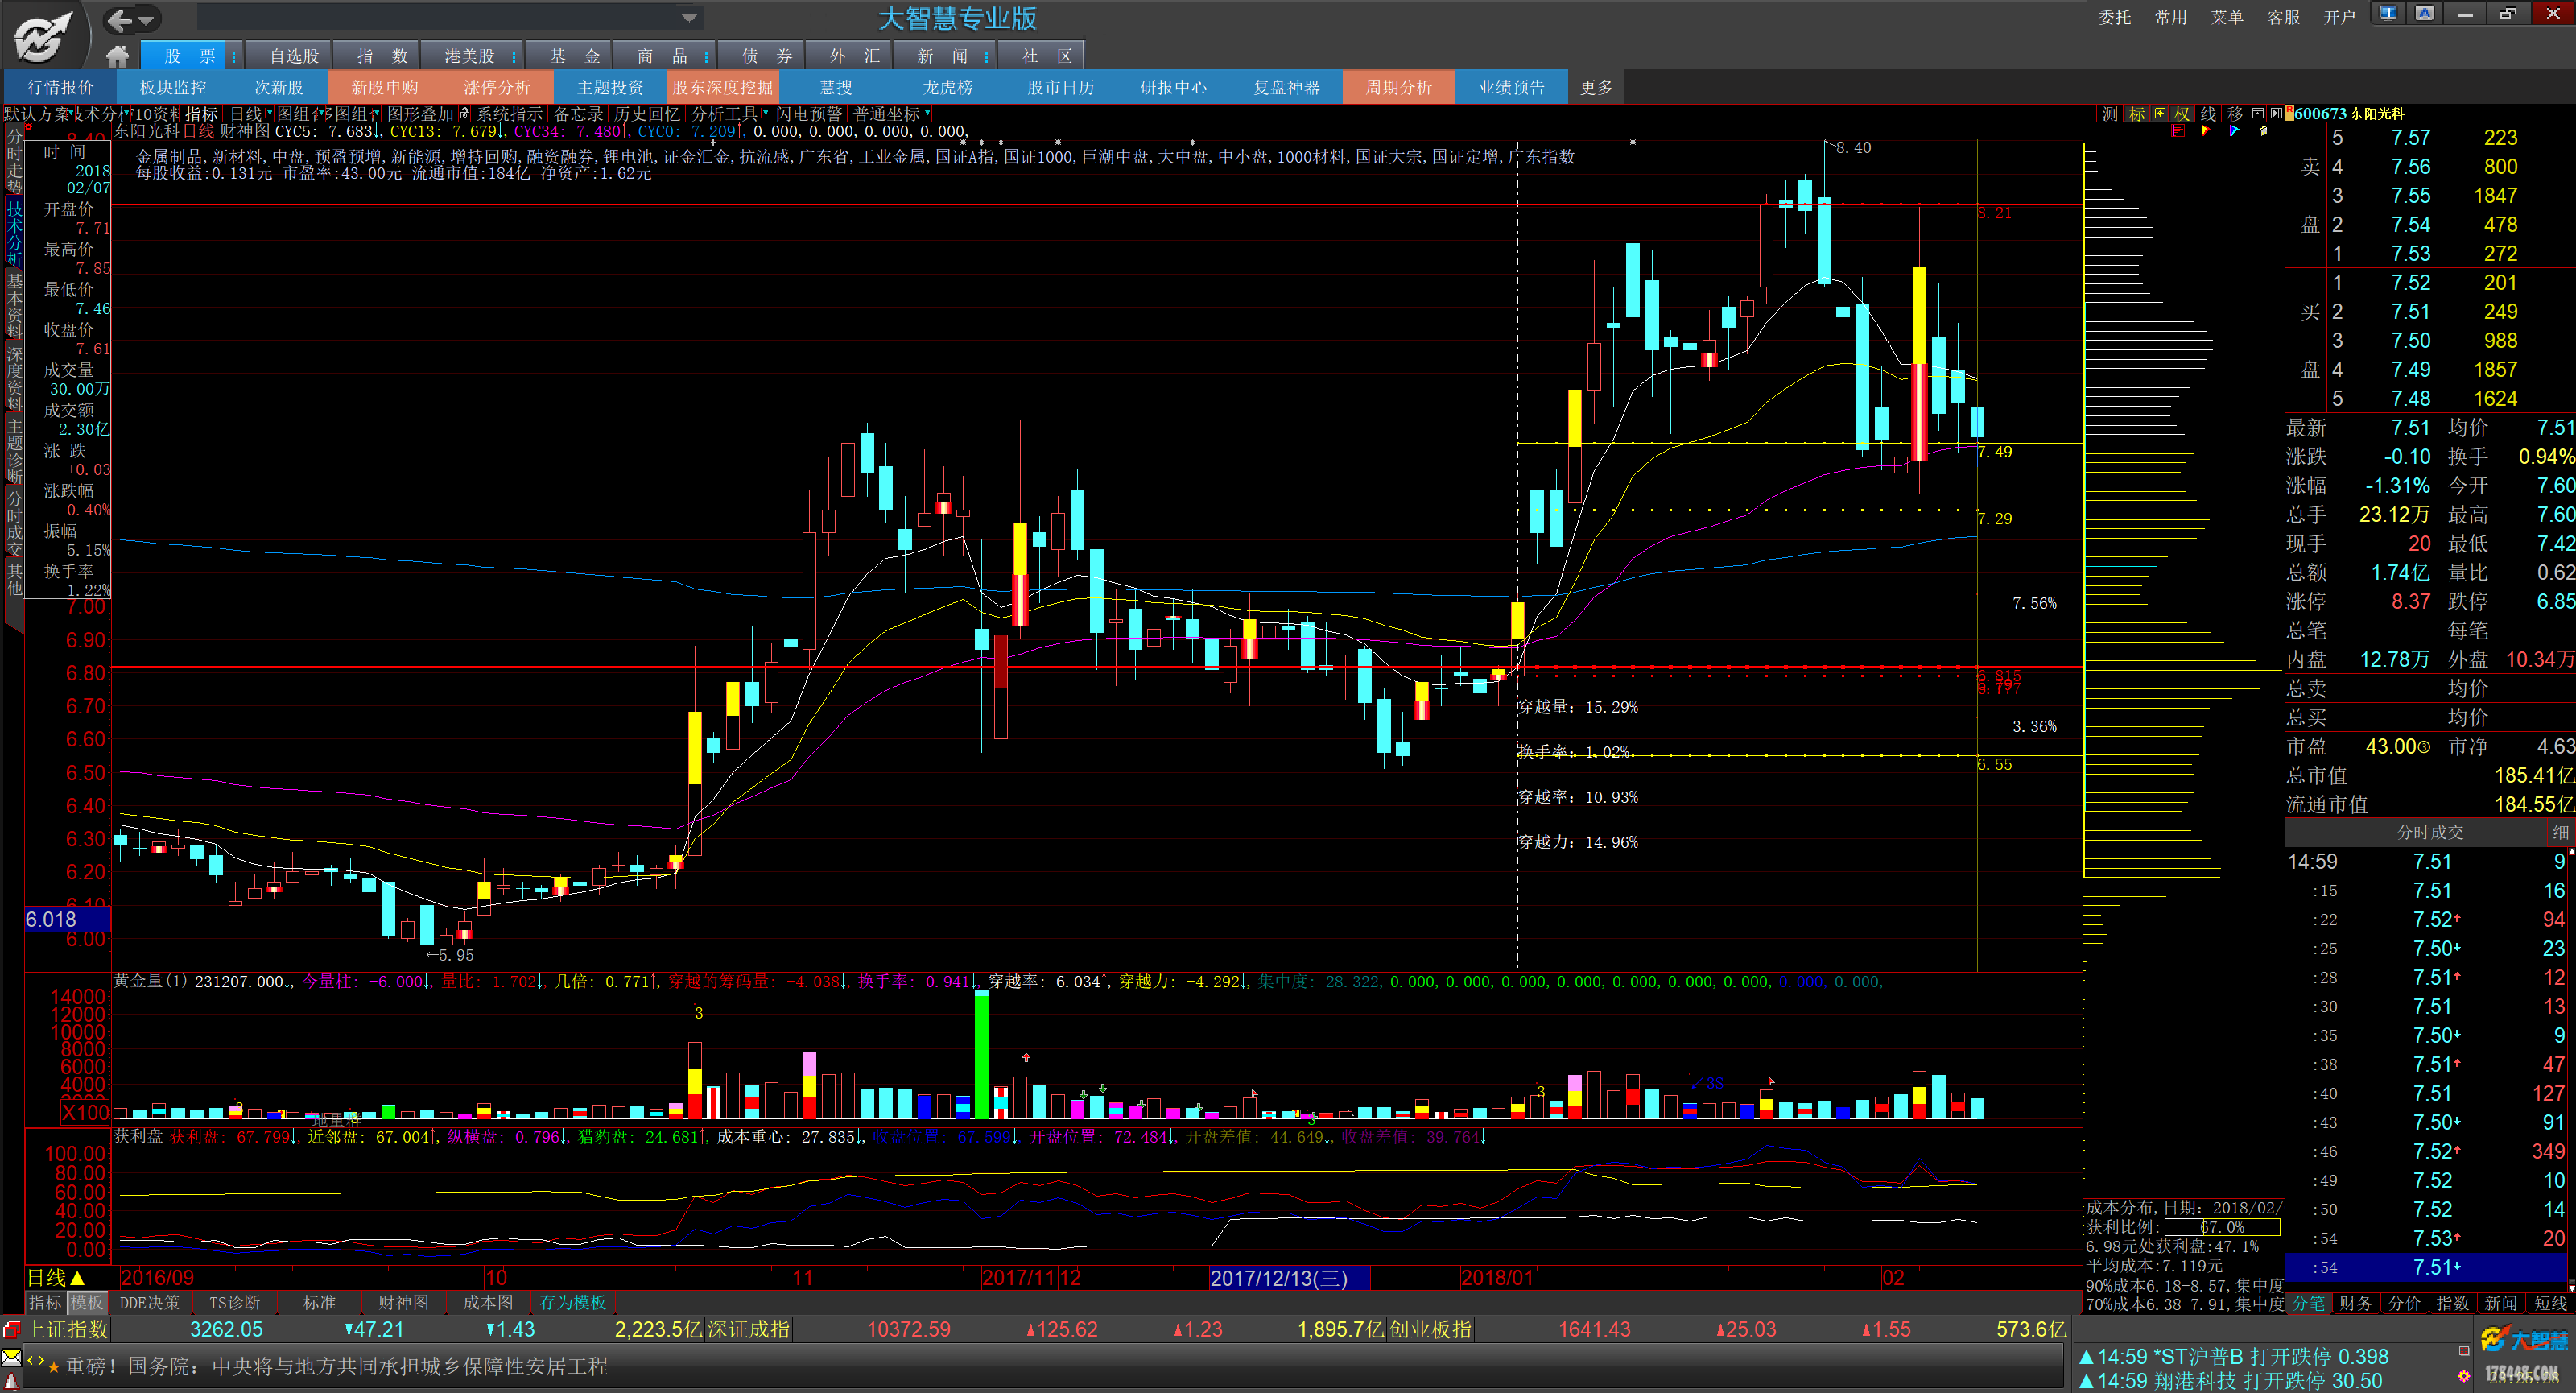Click the 历史回忆 toolbar button
The image size is (2576, 1393).
pos(646,114)
